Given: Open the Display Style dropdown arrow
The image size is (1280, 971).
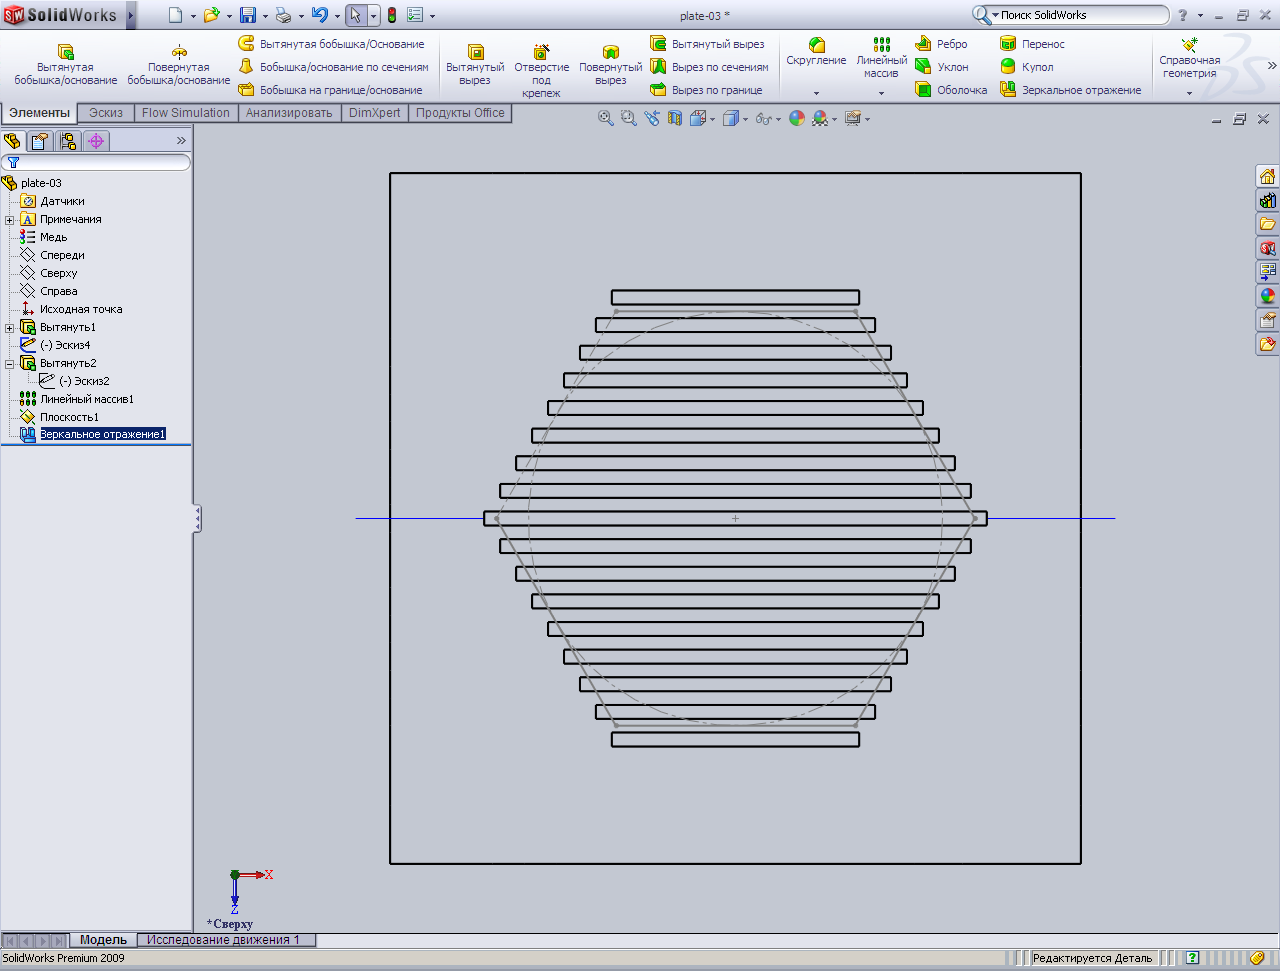Looking at the screenshot, I should click(x=745, y=119).
